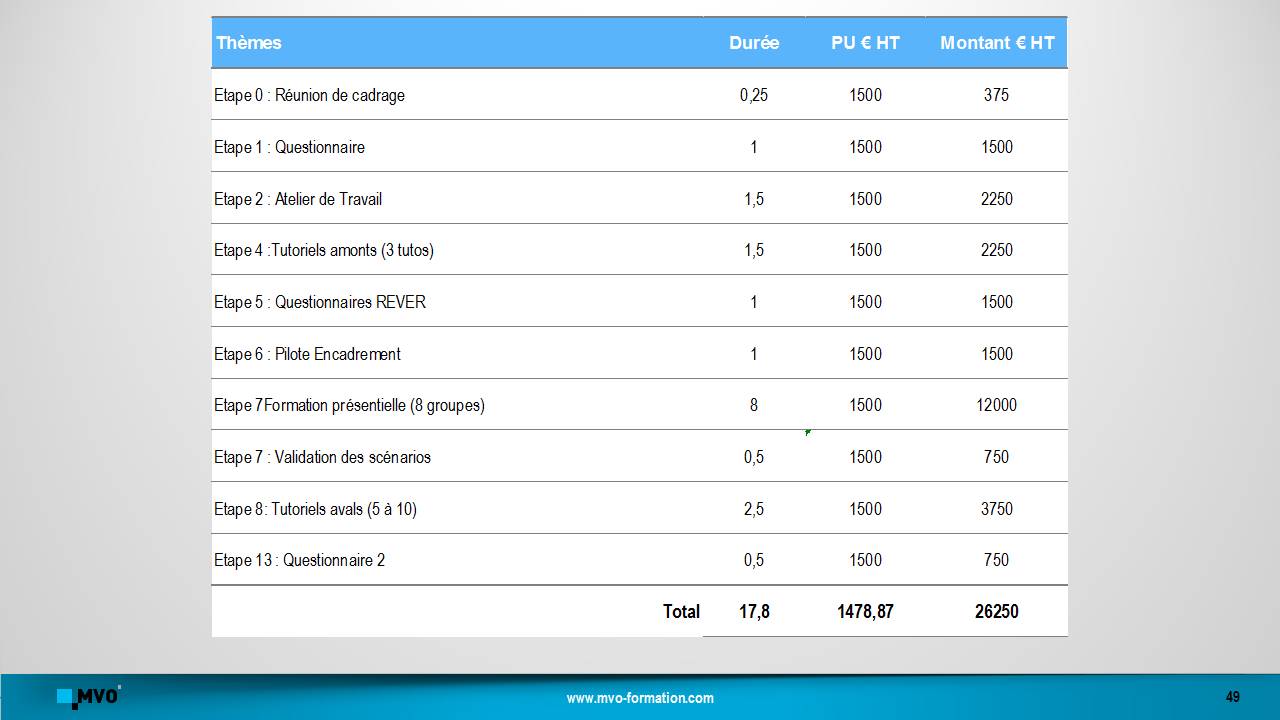Screen dimensions: 1280x720
Task: Click the 12000 amount cell
Action: 996,405
